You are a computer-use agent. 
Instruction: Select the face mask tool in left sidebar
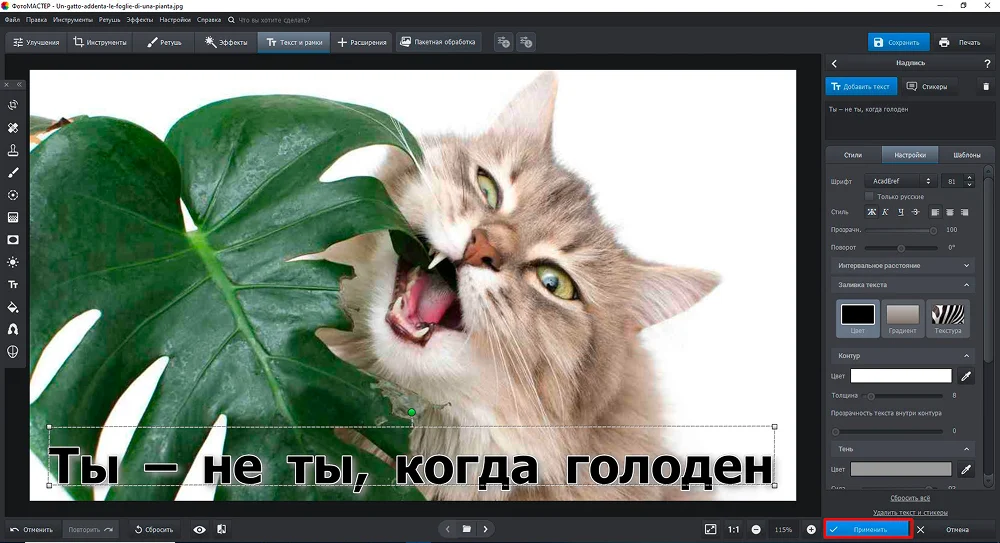coord(13,352)
